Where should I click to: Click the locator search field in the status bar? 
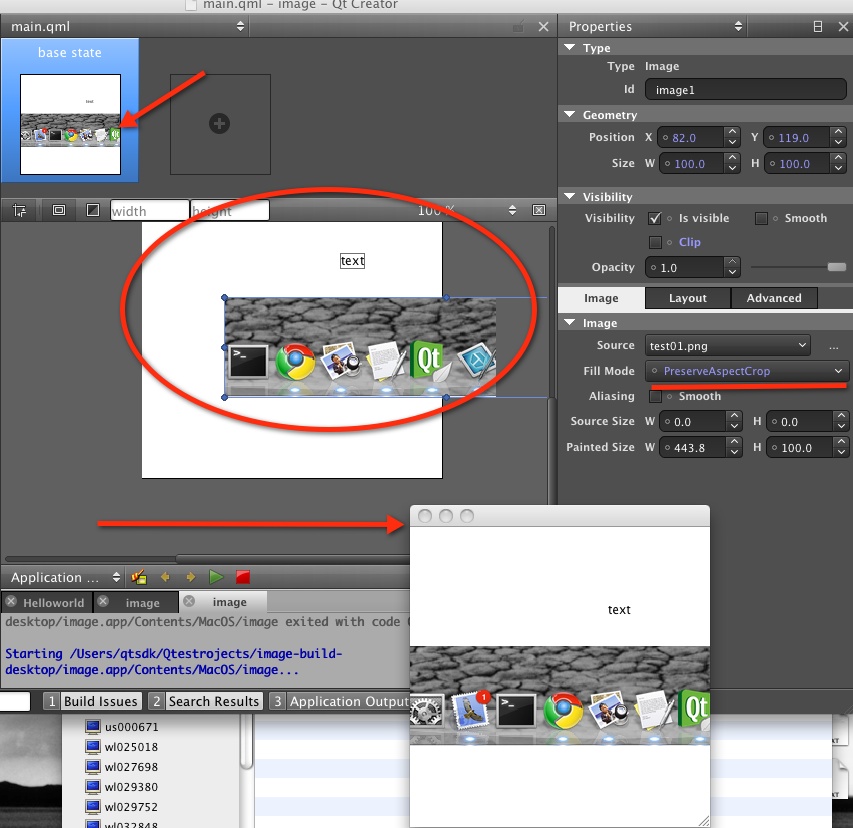[x=15, y=702]
